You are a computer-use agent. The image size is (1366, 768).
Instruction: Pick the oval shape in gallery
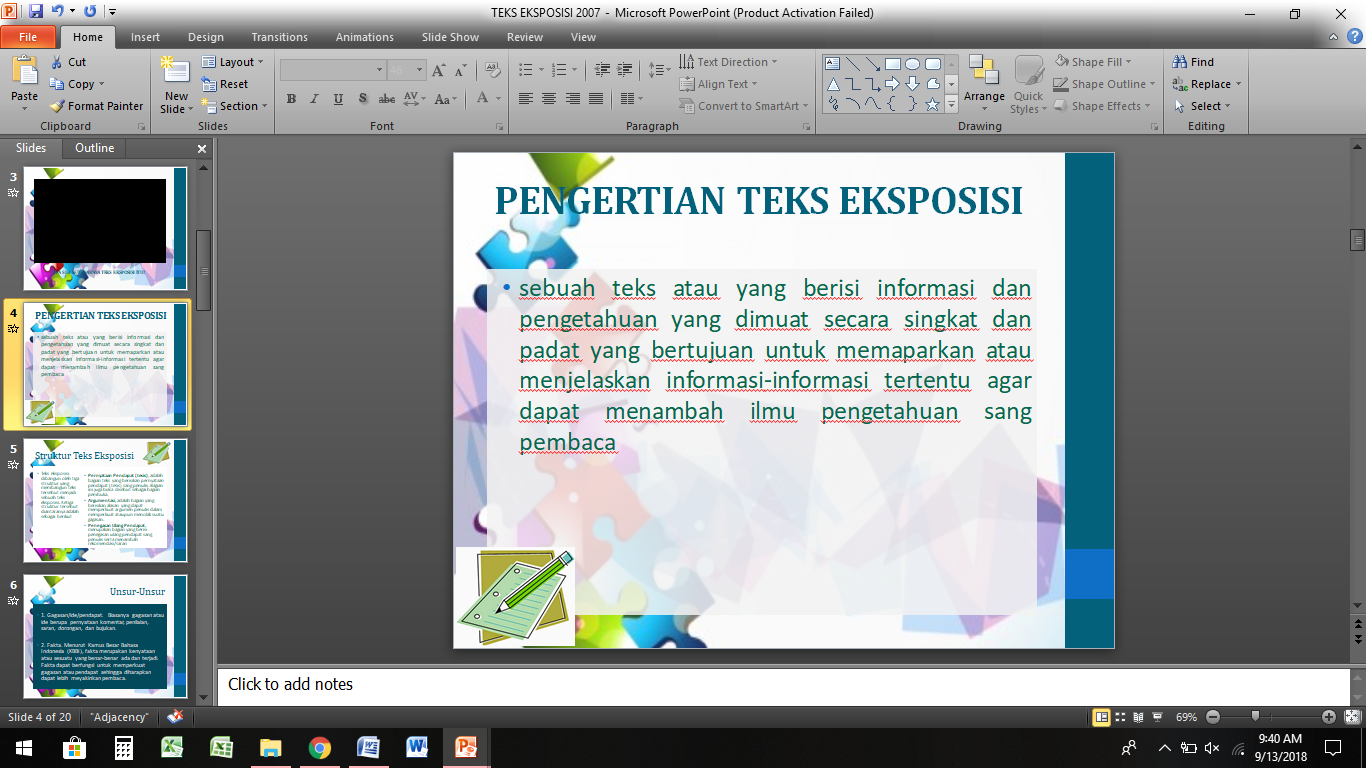pos(913,63)
